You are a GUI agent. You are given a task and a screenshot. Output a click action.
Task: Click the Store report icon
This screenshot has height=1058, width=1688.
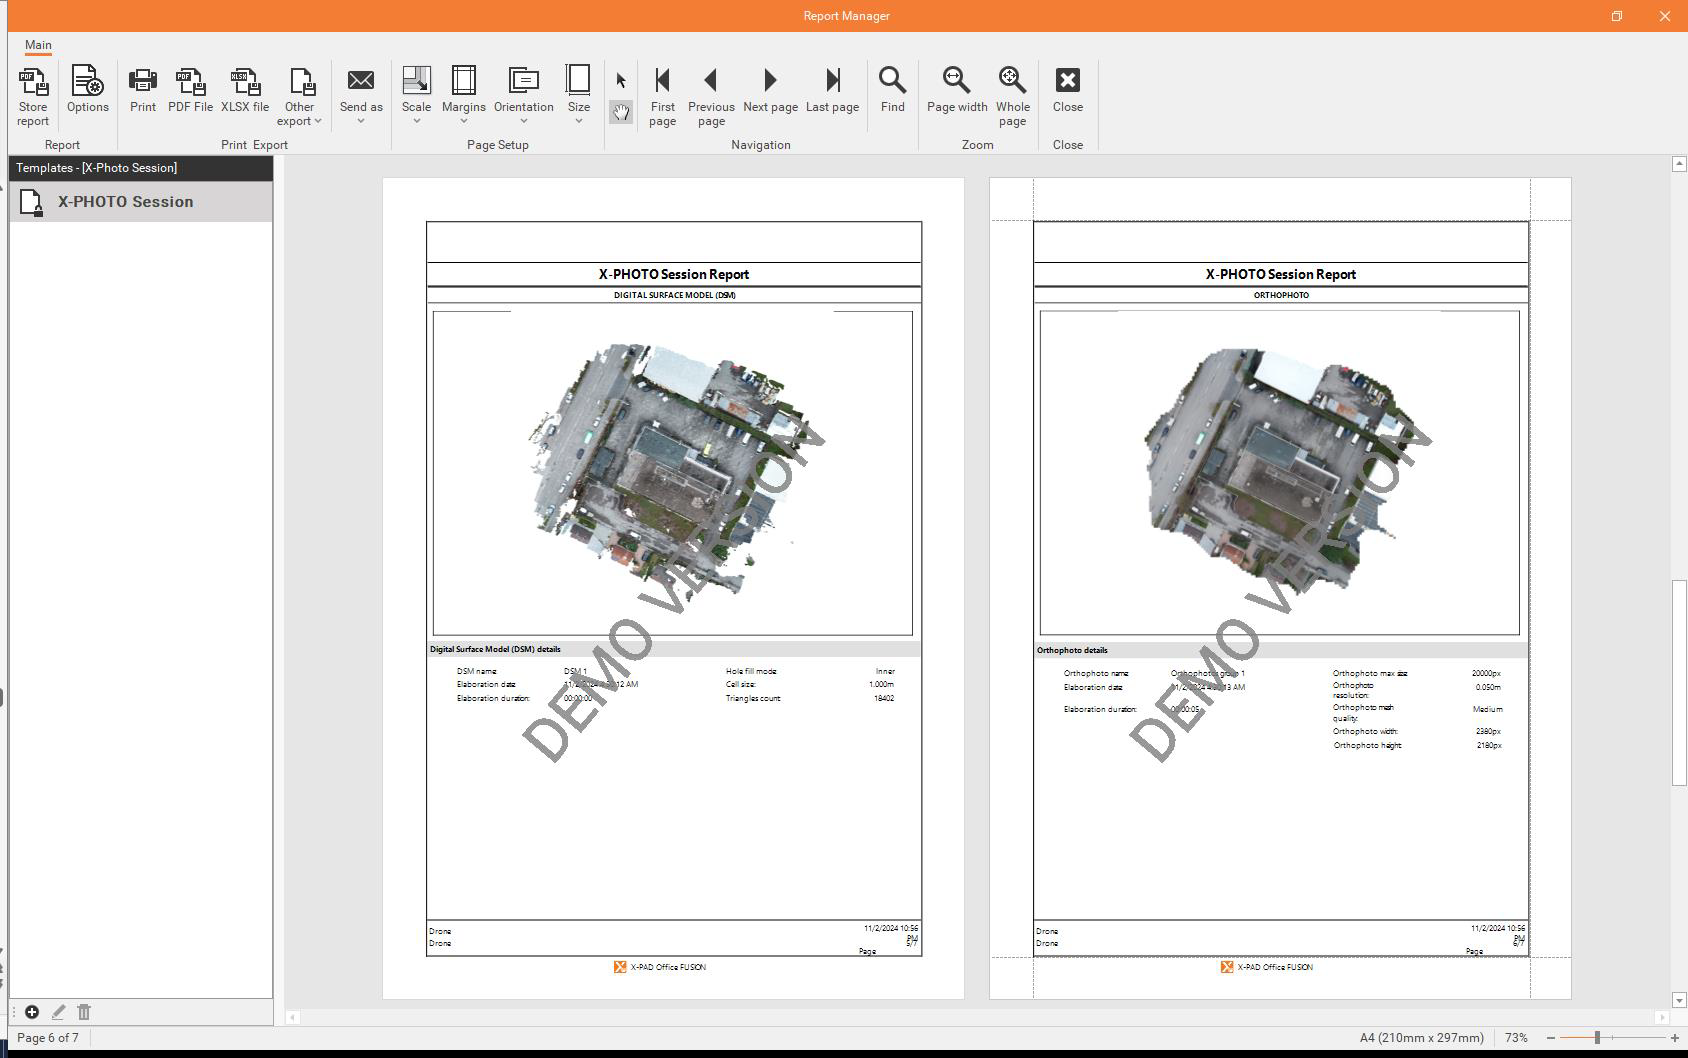(x=33, y=95)
